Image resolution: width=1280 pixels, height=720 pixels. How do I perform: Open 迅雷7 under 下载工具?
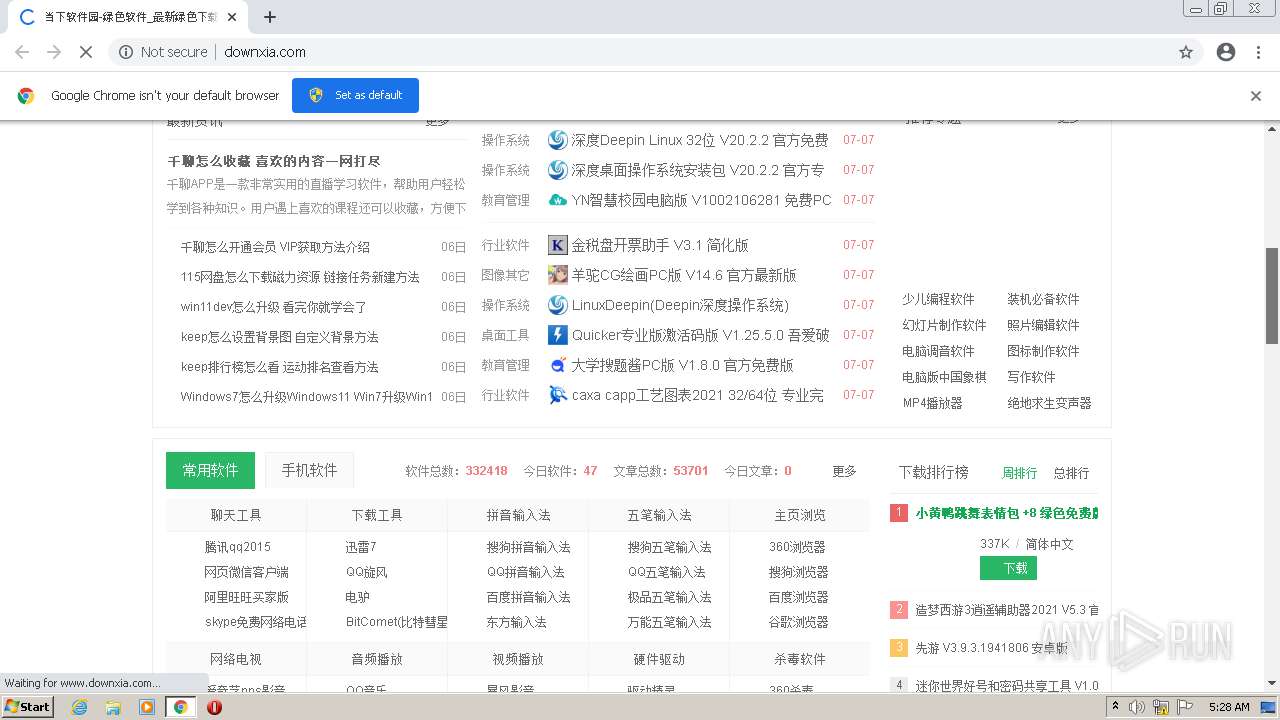tap(361, 547)
